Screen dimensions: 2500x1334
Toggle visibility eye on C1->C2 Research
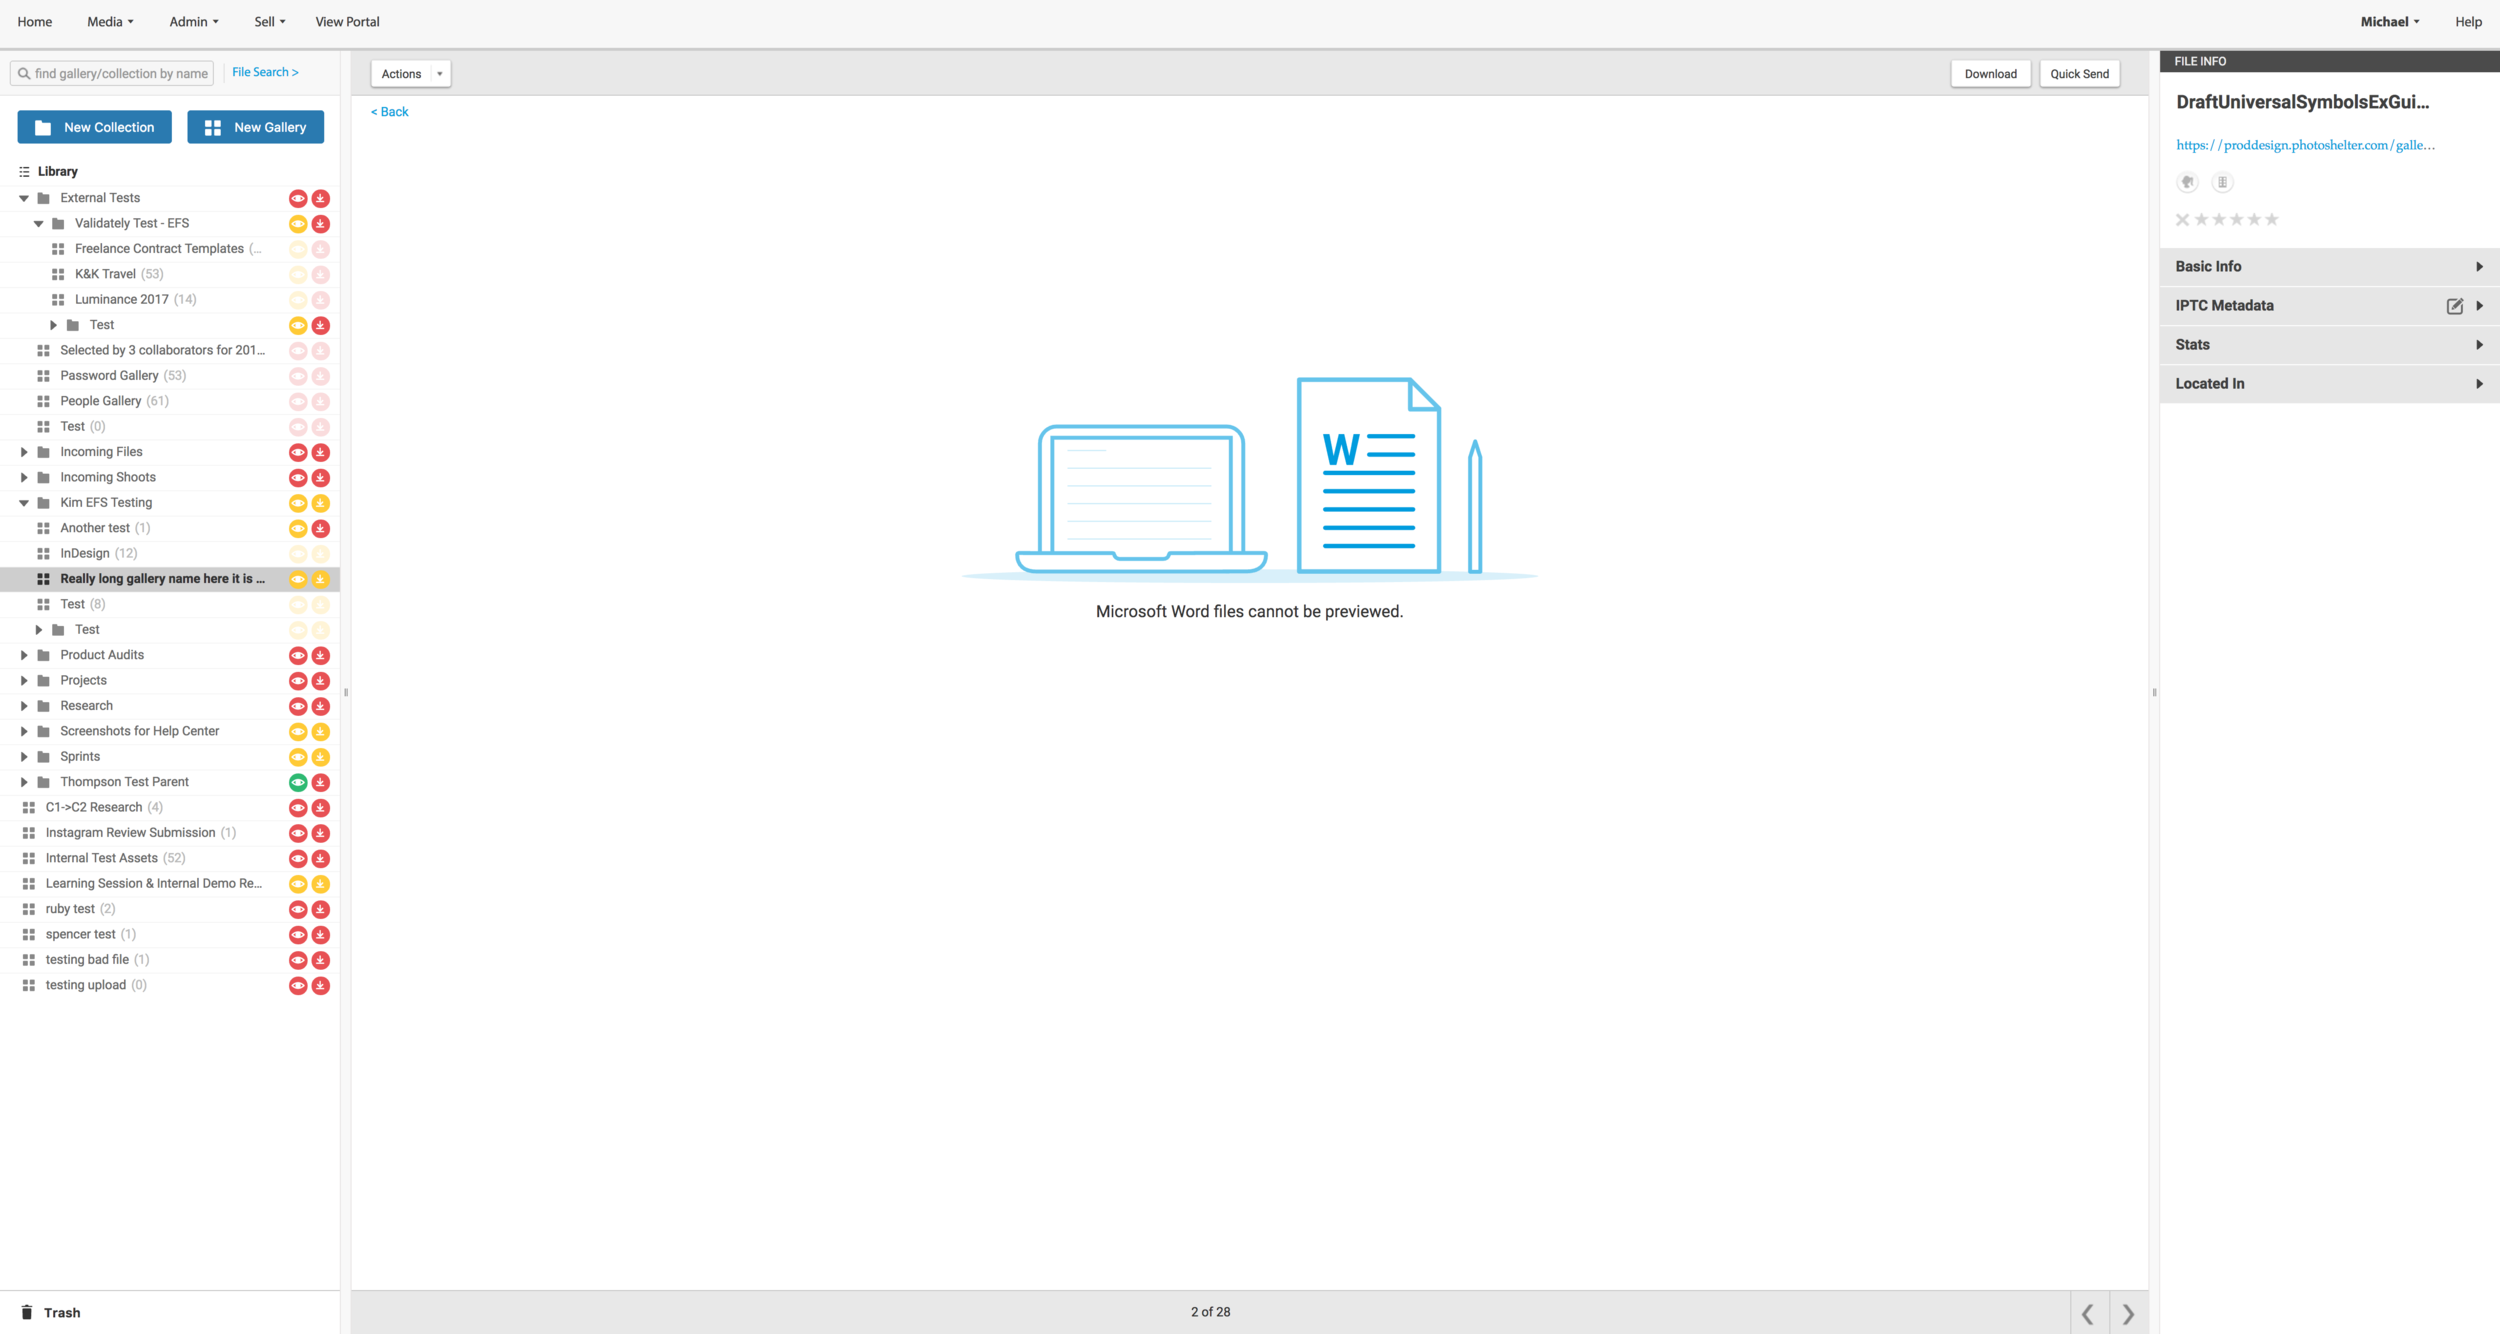[x=298, y=808]
